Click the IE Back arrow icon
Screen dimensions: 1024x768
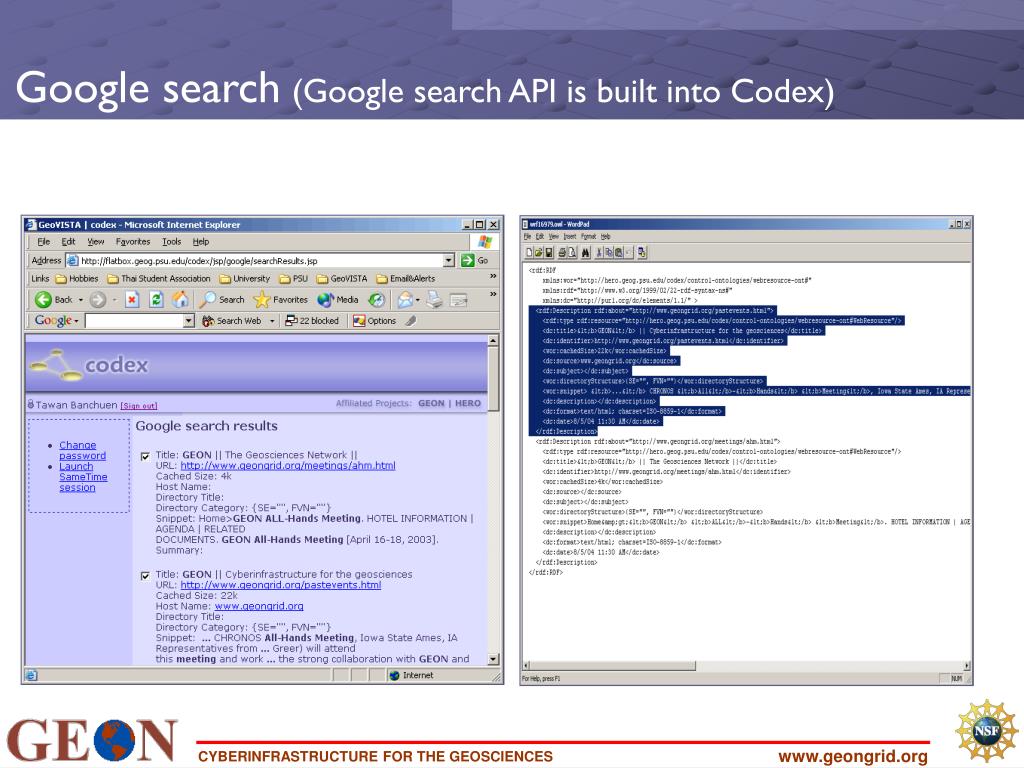[x=43, y=300]
